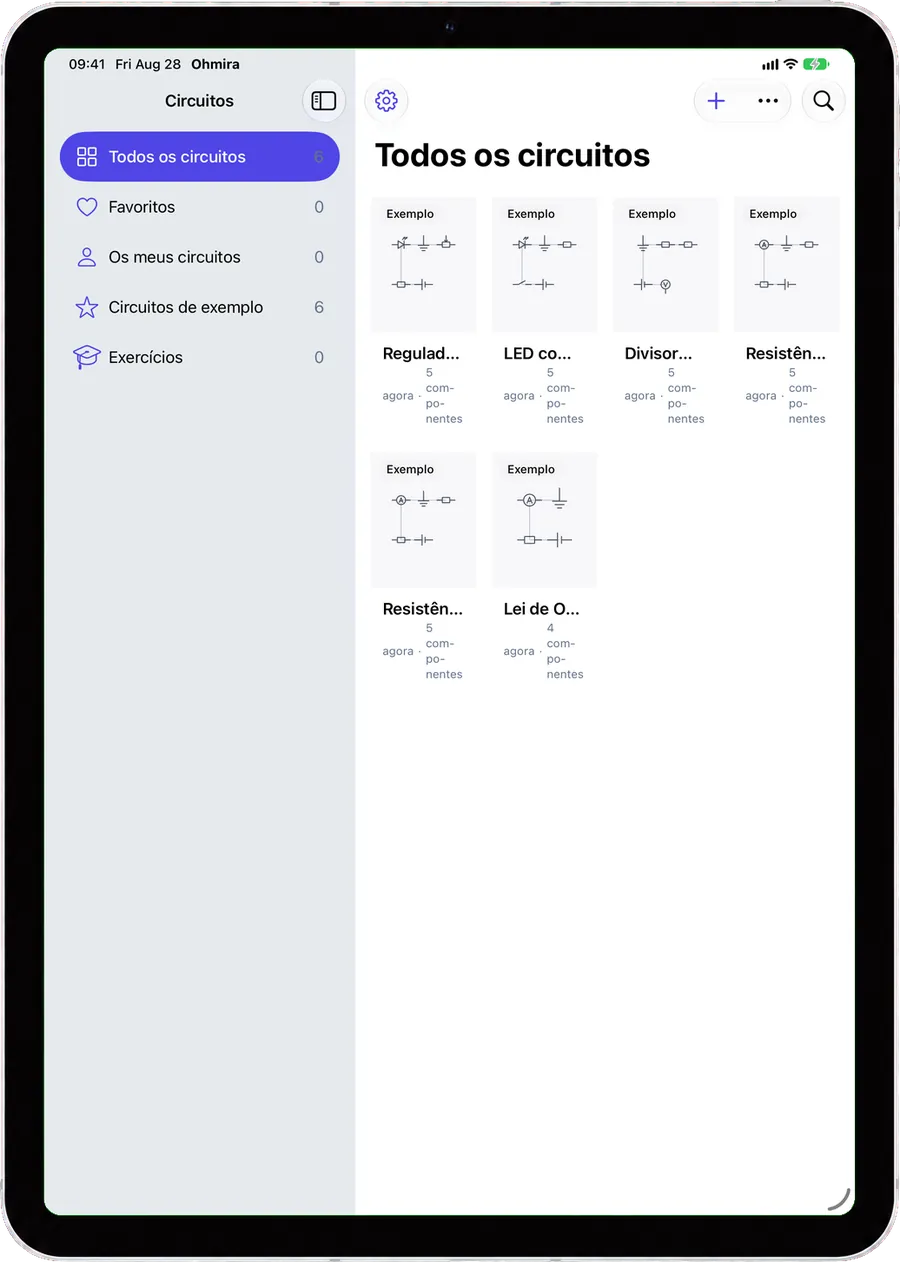The image size is (900, 1262).
Task: Open Favoritos via heart icon
Action: pyautogui.click(x=87, y=207)
